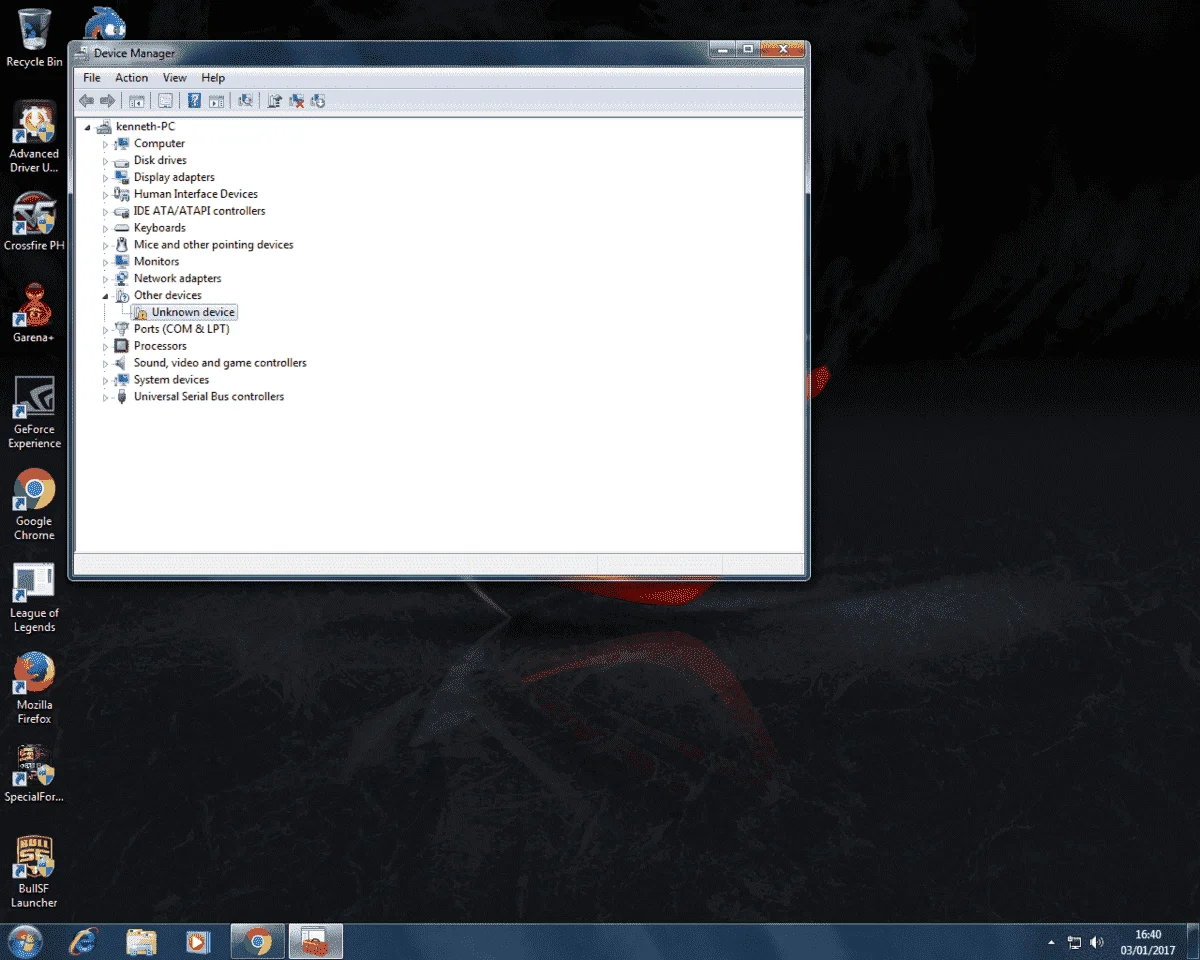Click the network icon in system tray
This screenshot has height=960, width=1200.
[x=1075, y=942]
